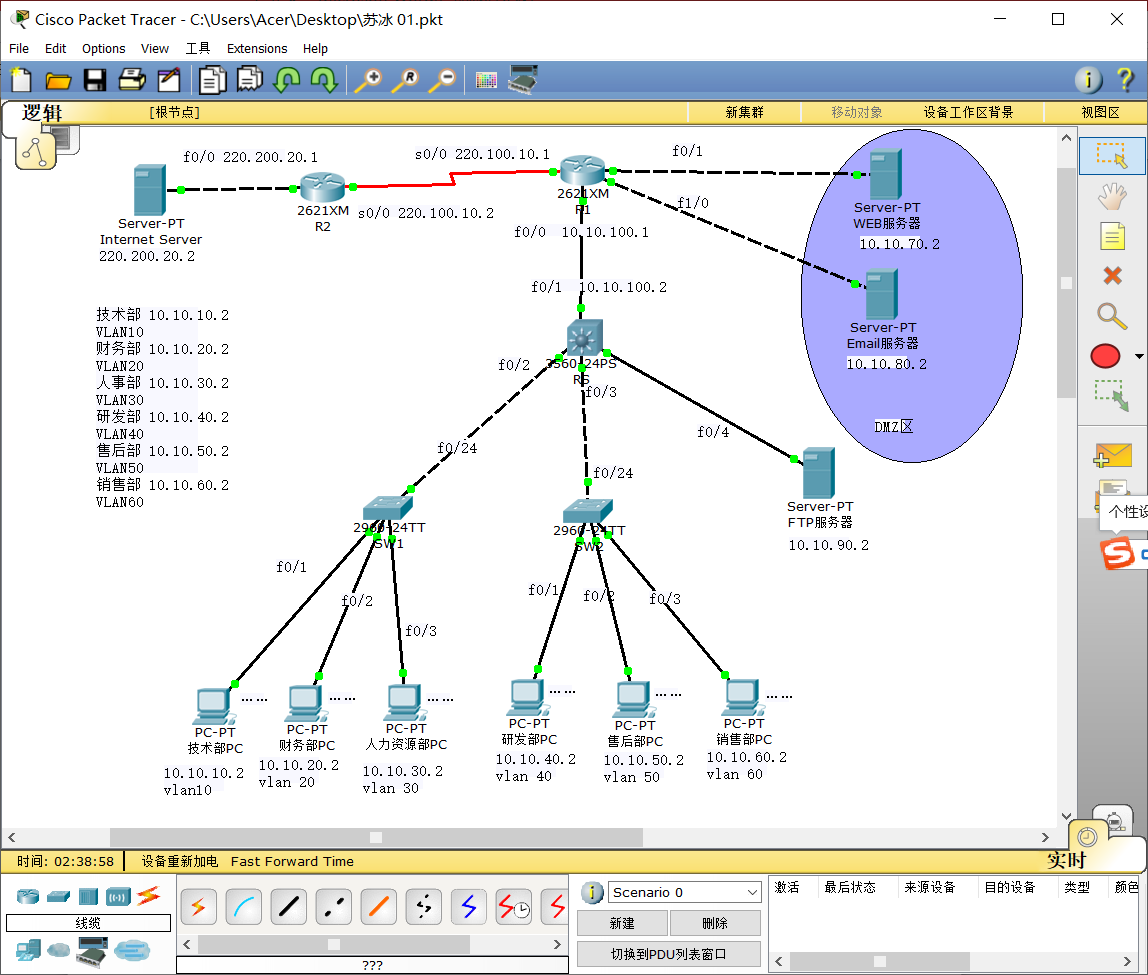Click 切换到PDU列表窗口 button

point(668,955)
